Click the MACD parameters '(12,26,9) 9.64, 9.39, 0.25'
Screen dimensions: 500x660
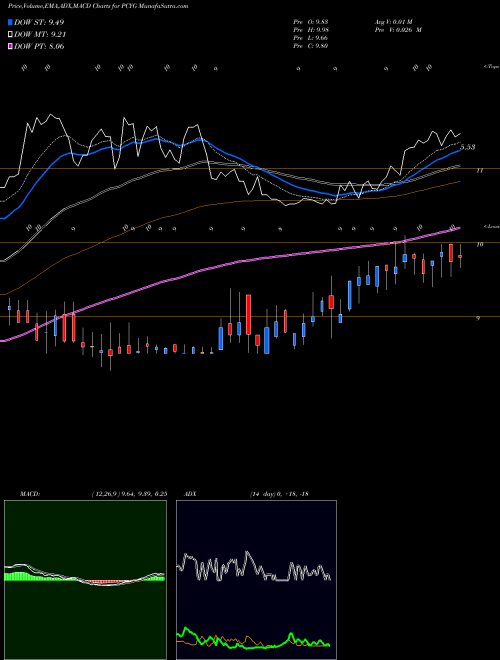pos(129,494)
